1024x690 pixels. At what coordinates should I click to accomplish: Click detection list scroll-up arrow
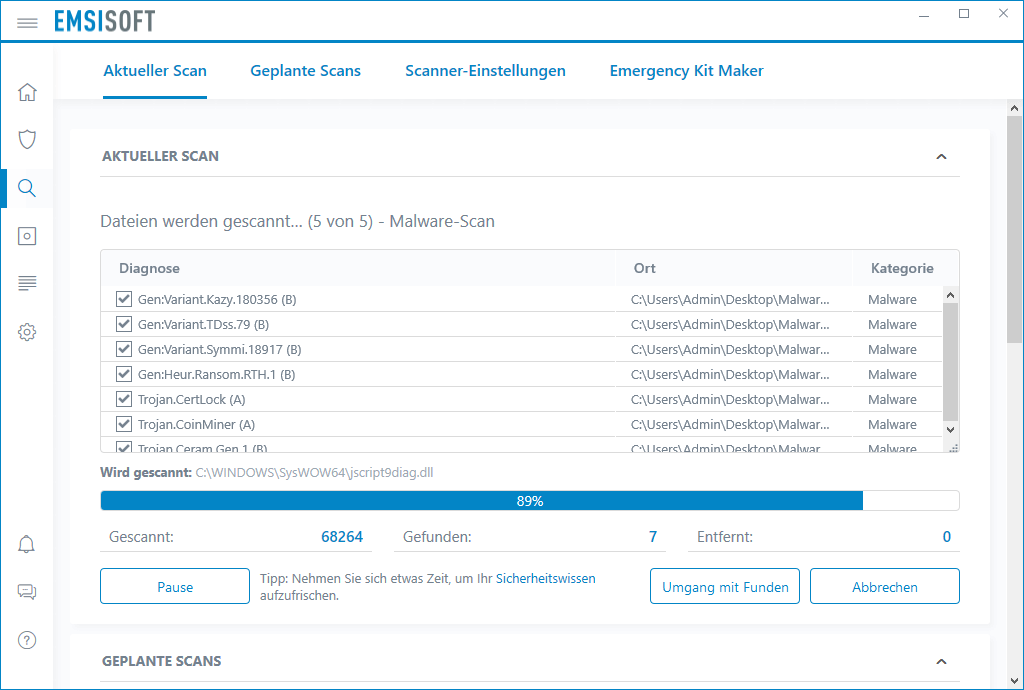(951, 295)
